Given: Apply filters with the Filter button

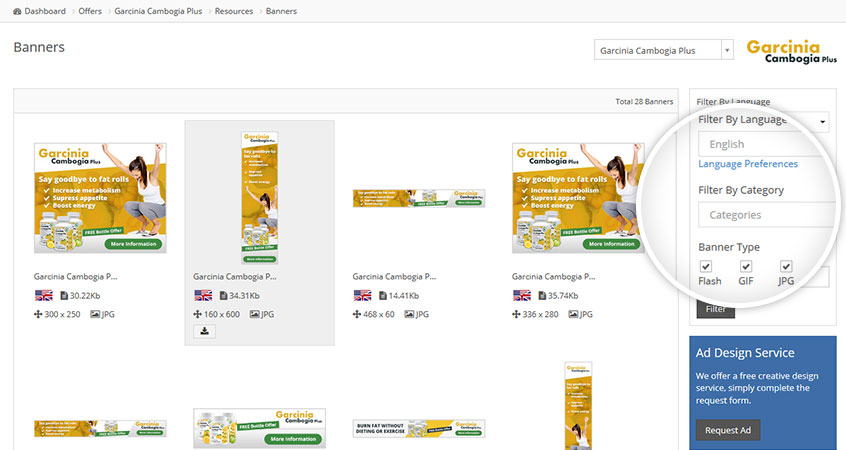Looking at the screenshot, I should [x=715, y=309].
